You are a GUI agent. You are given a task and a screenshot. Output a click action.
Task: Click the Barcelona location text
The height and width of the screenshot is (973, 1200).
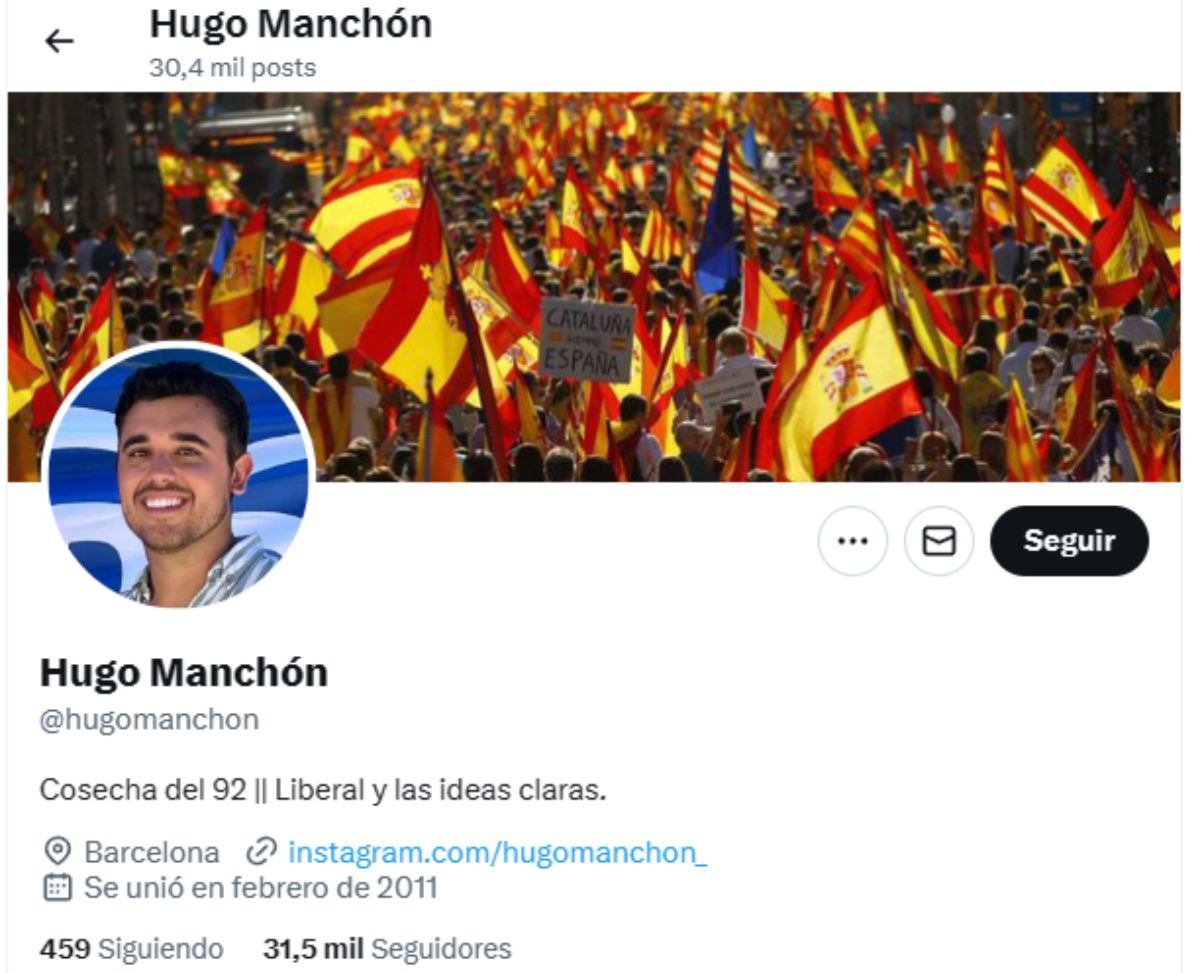(152, 853)
